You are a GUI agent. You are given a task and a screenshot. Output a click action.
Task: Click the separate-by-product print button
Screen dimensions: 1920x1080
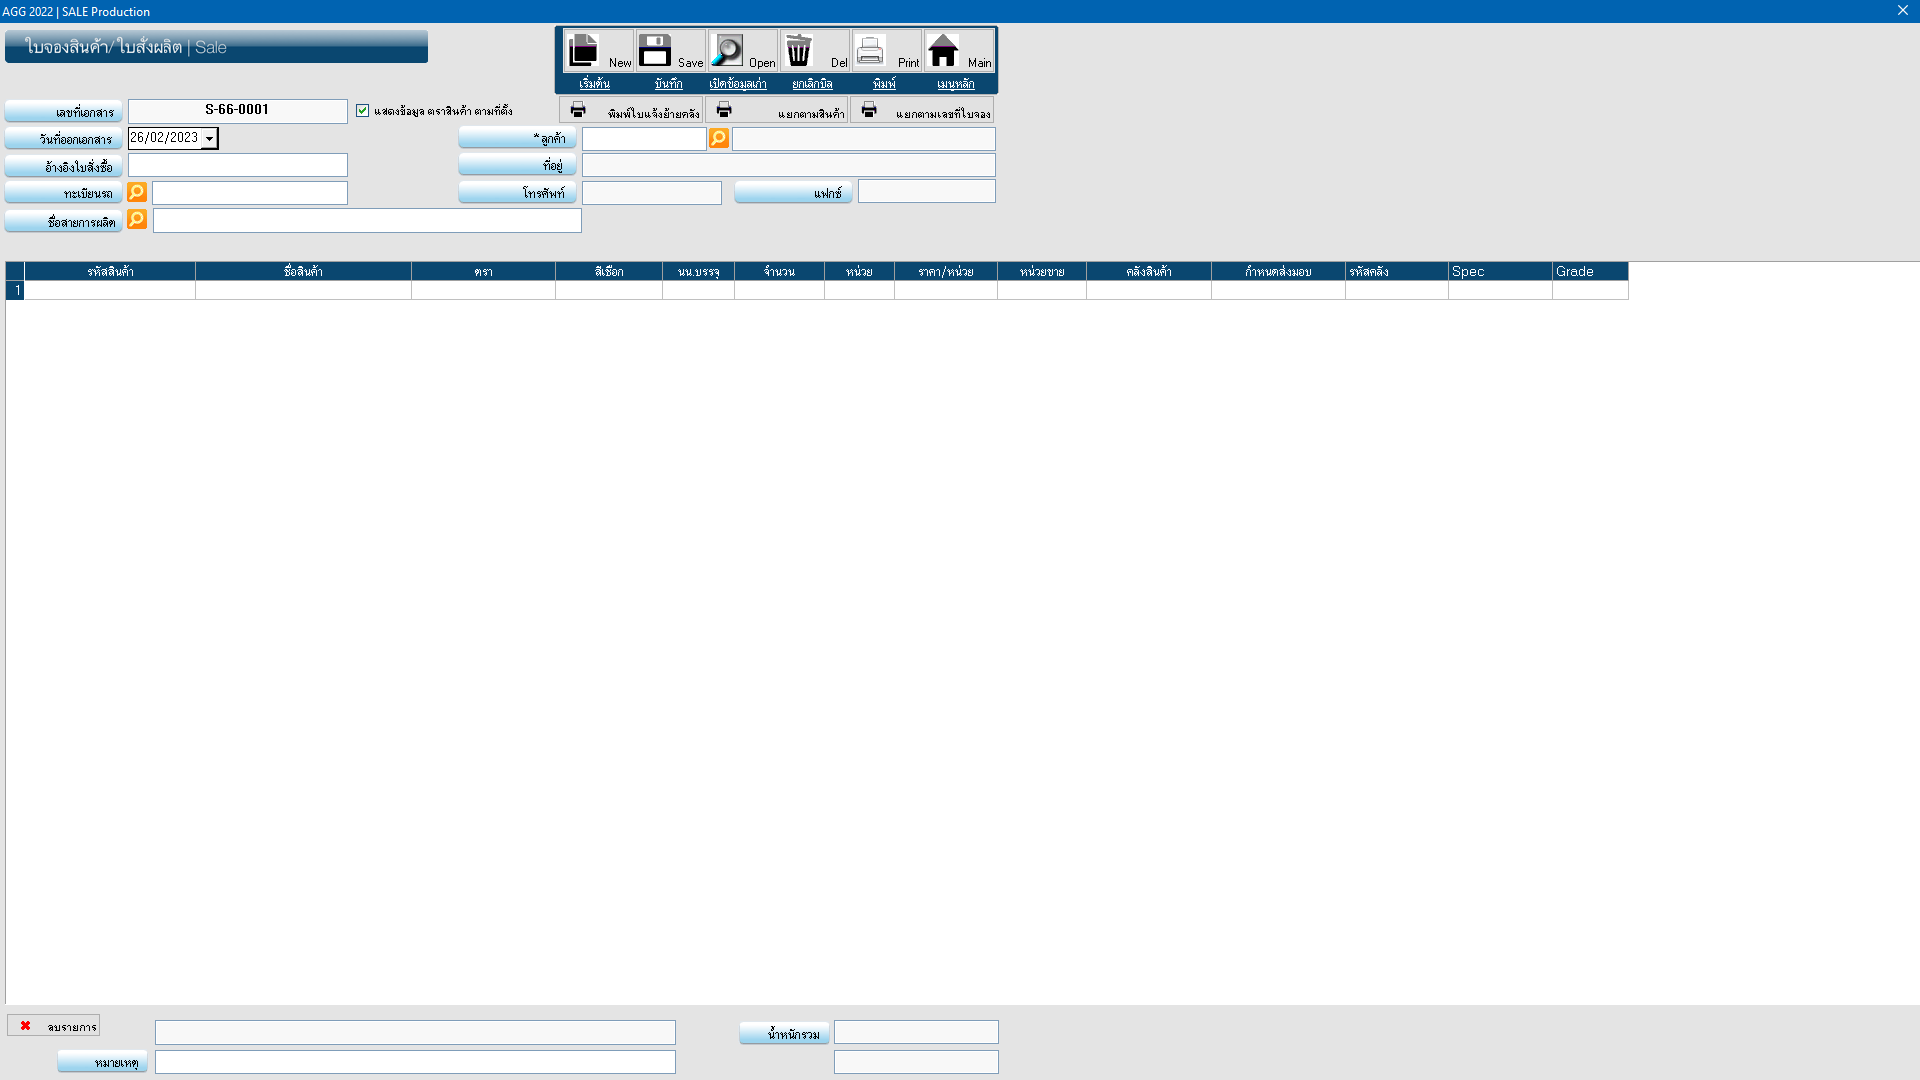click(777, 111)
